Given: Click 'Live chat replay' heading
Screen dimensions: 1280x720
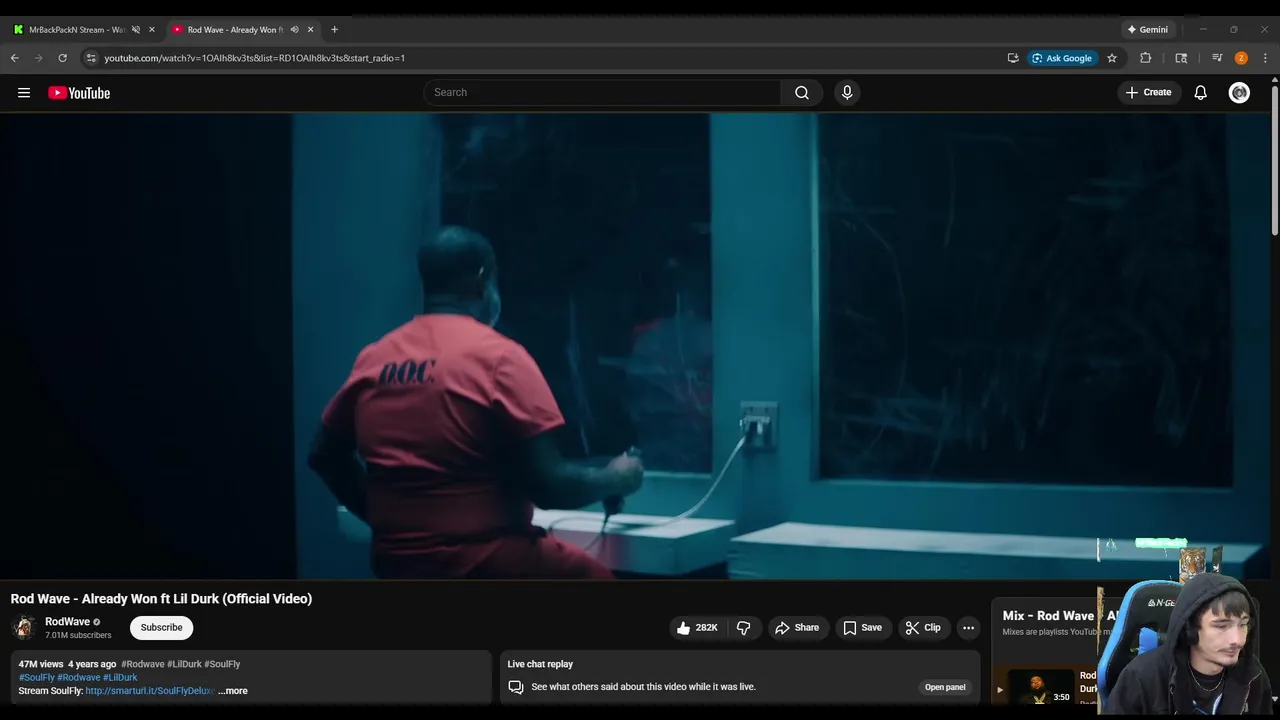Looking at the screenshot, I should [x=540, y=664].
